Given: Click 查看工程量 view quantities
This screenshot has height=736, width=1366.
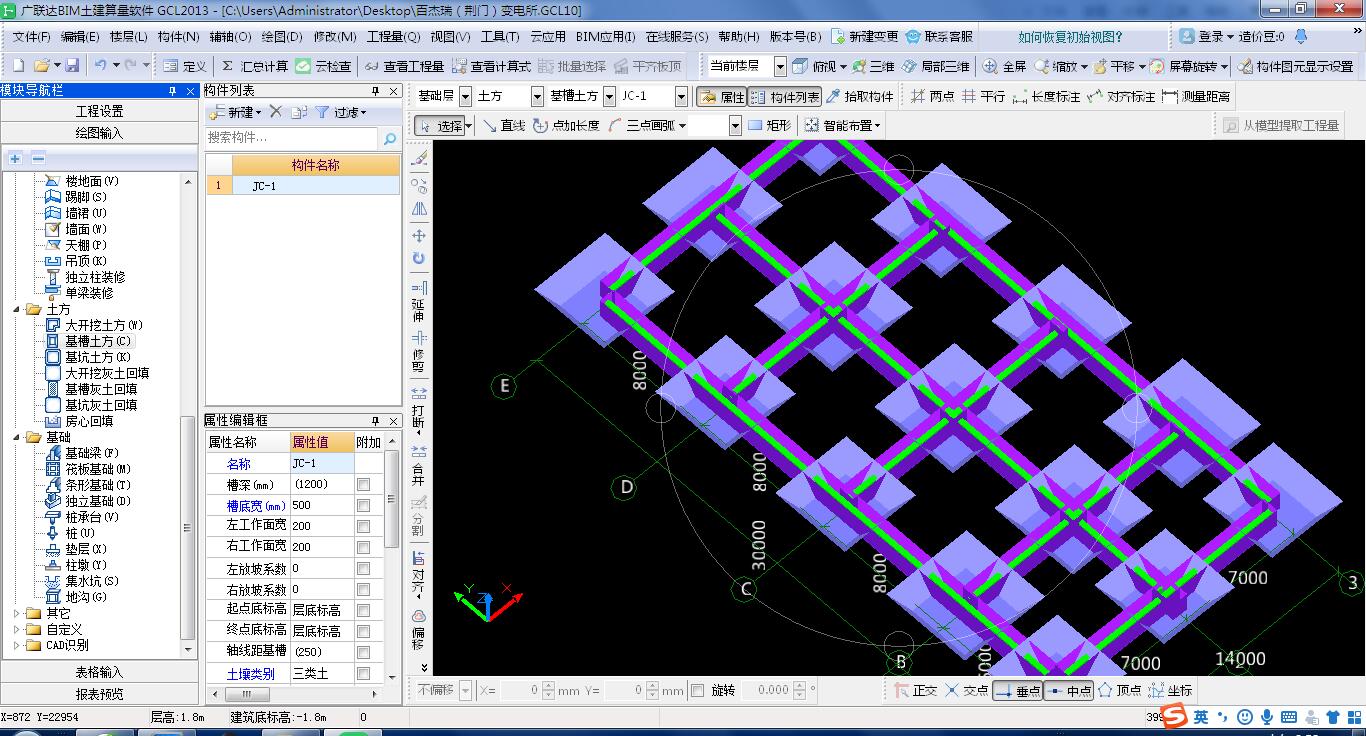Looking at the screenshot, I should (x=403, y=66).
